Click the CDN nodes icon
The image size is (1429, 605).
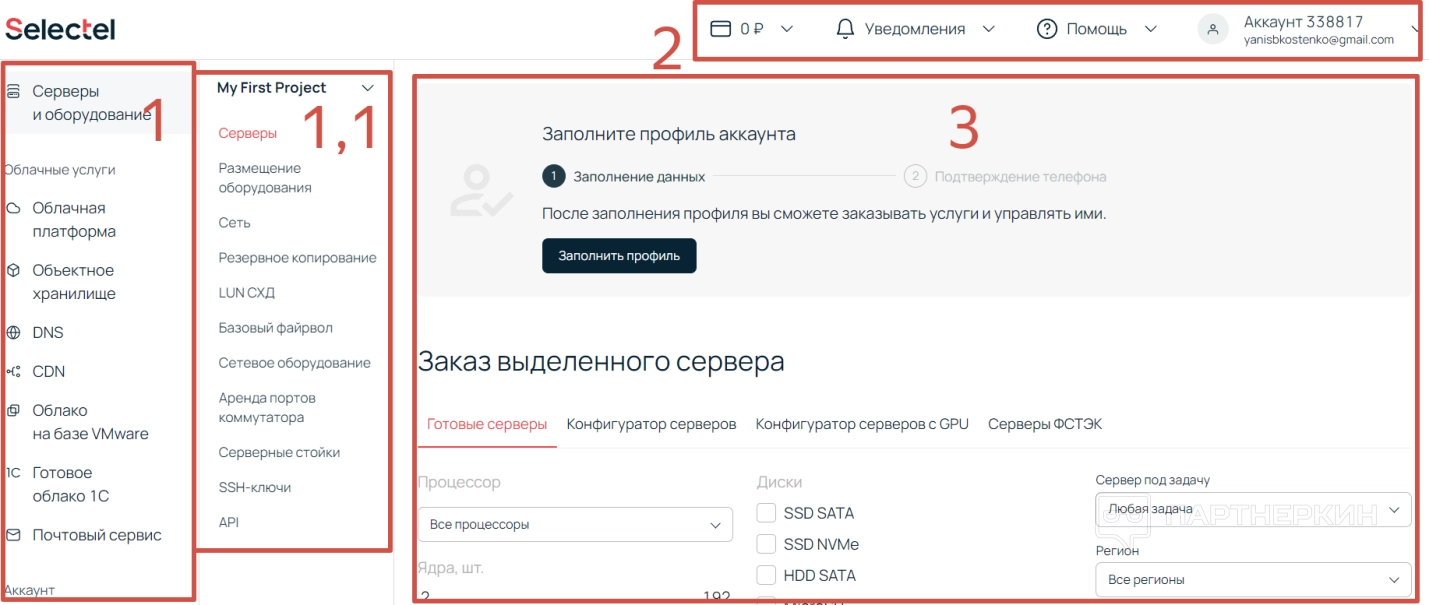point(13,371)
